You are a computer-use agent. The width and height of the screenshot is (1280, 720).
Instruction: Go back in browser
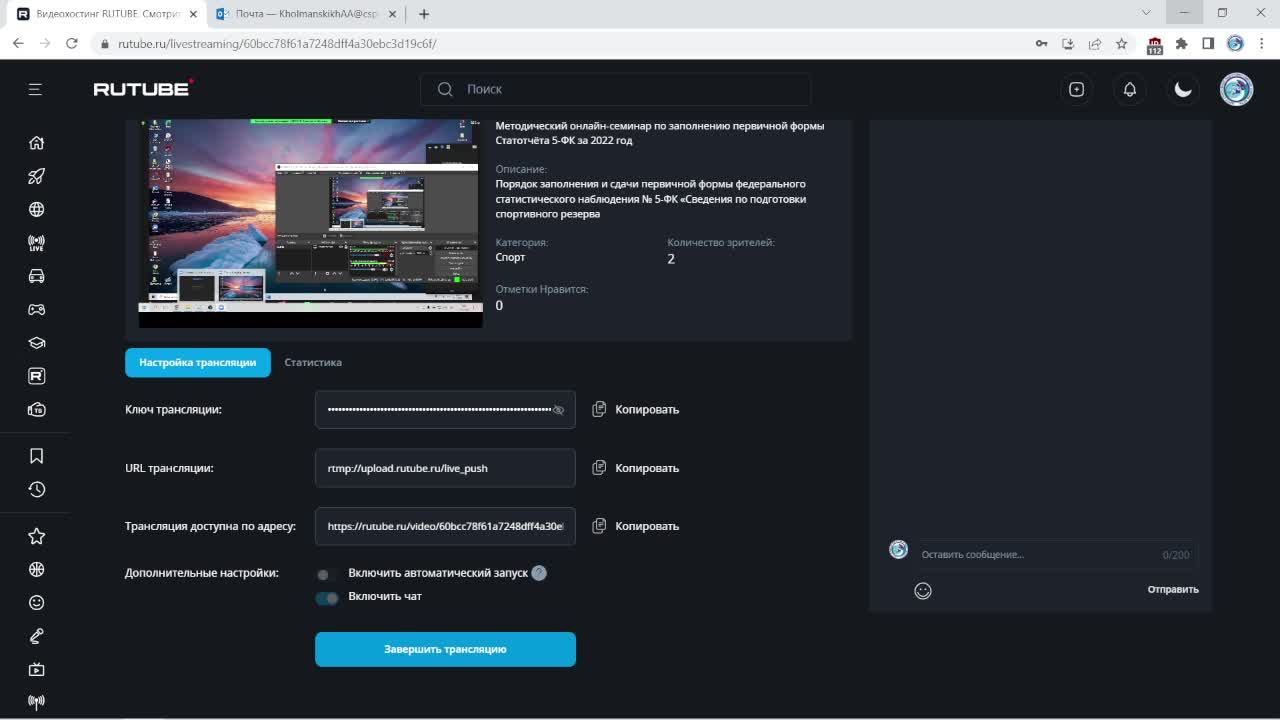[x=18, y=44]
